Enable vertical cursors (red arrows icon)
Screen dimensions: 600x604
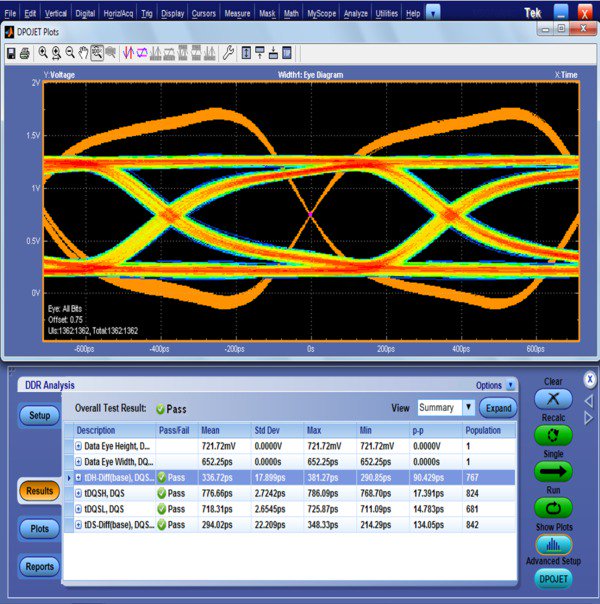128,53
